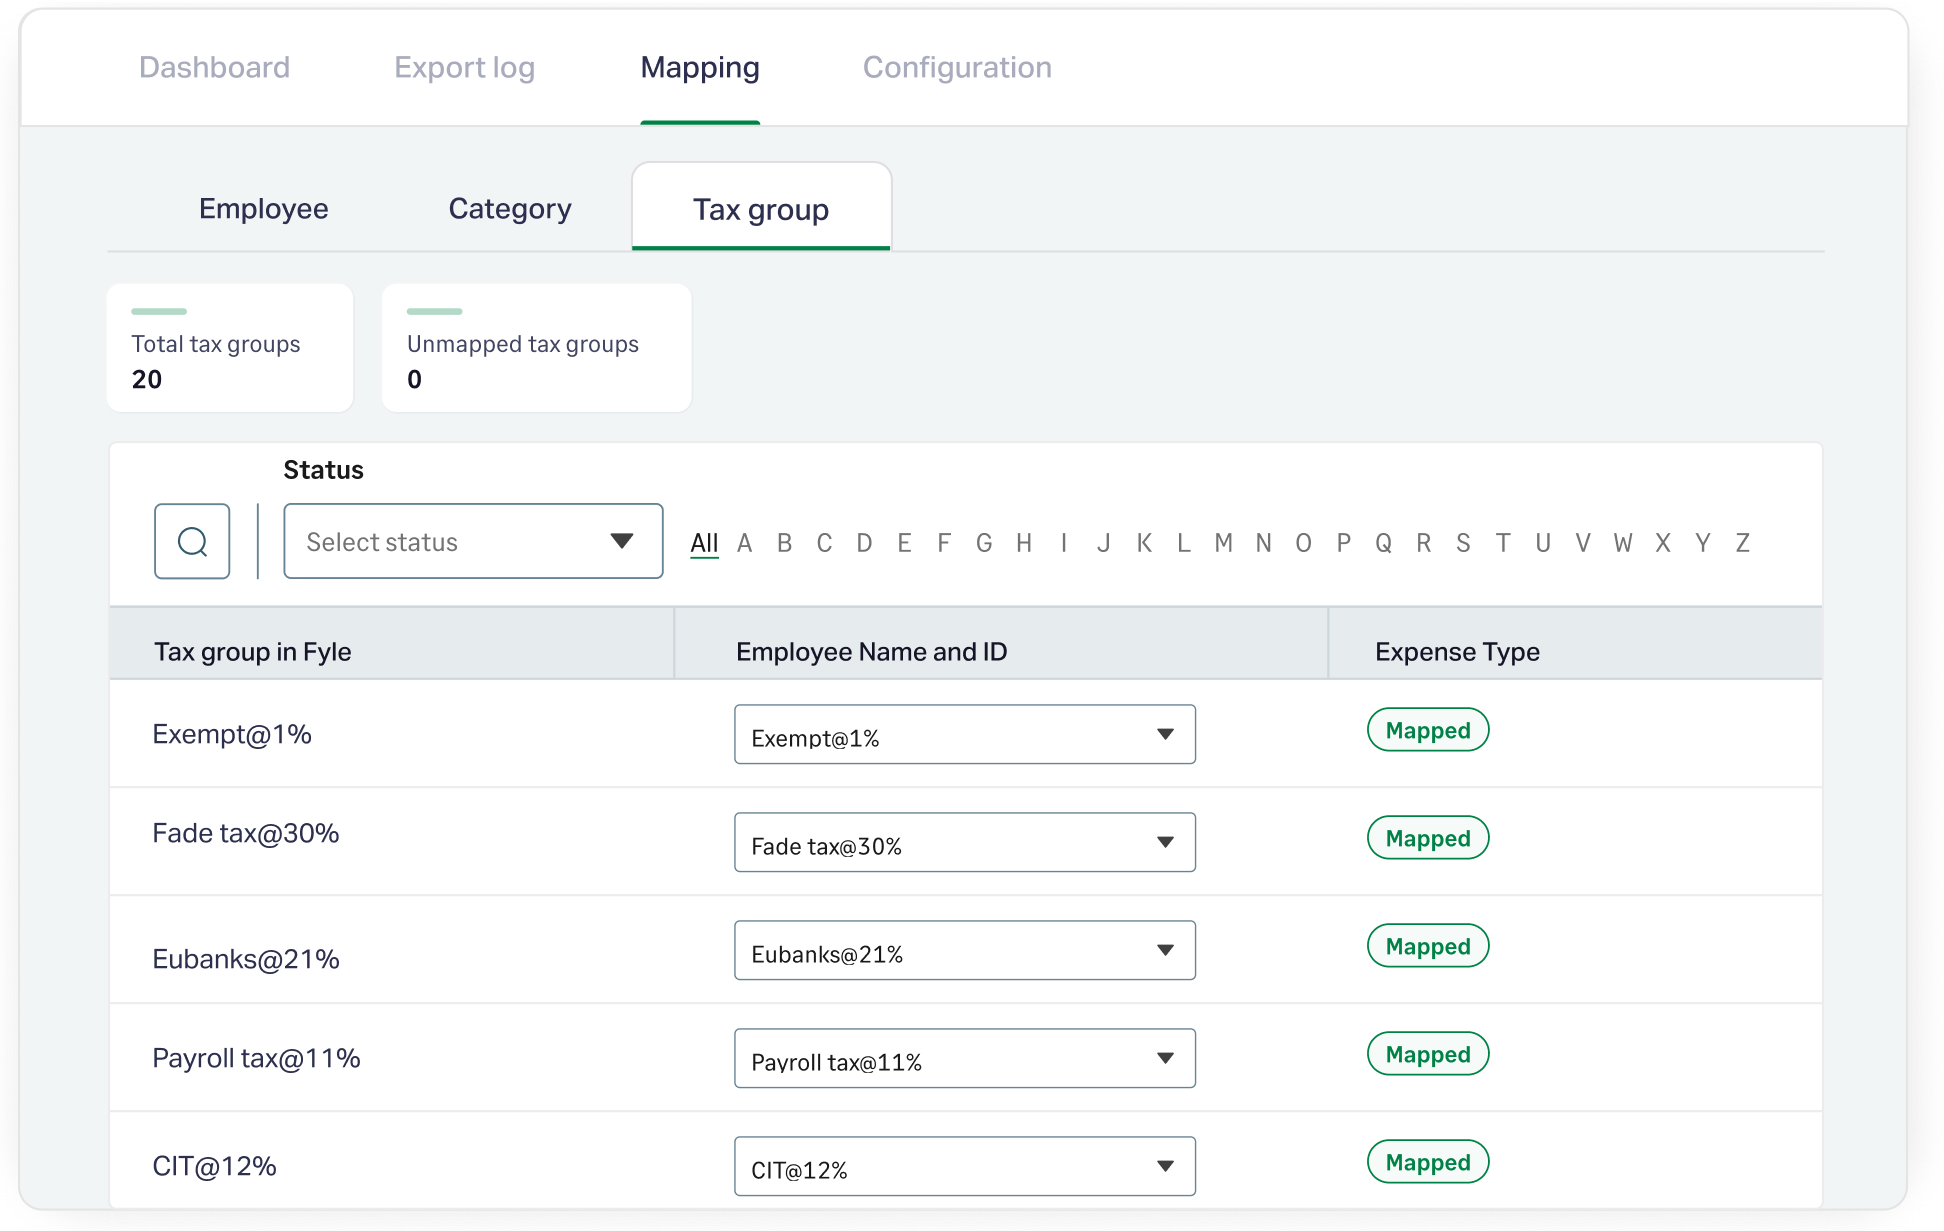Screen dimensions: 1944x1231
Task: Open the Select status dropdown
Action: [473, 541]
